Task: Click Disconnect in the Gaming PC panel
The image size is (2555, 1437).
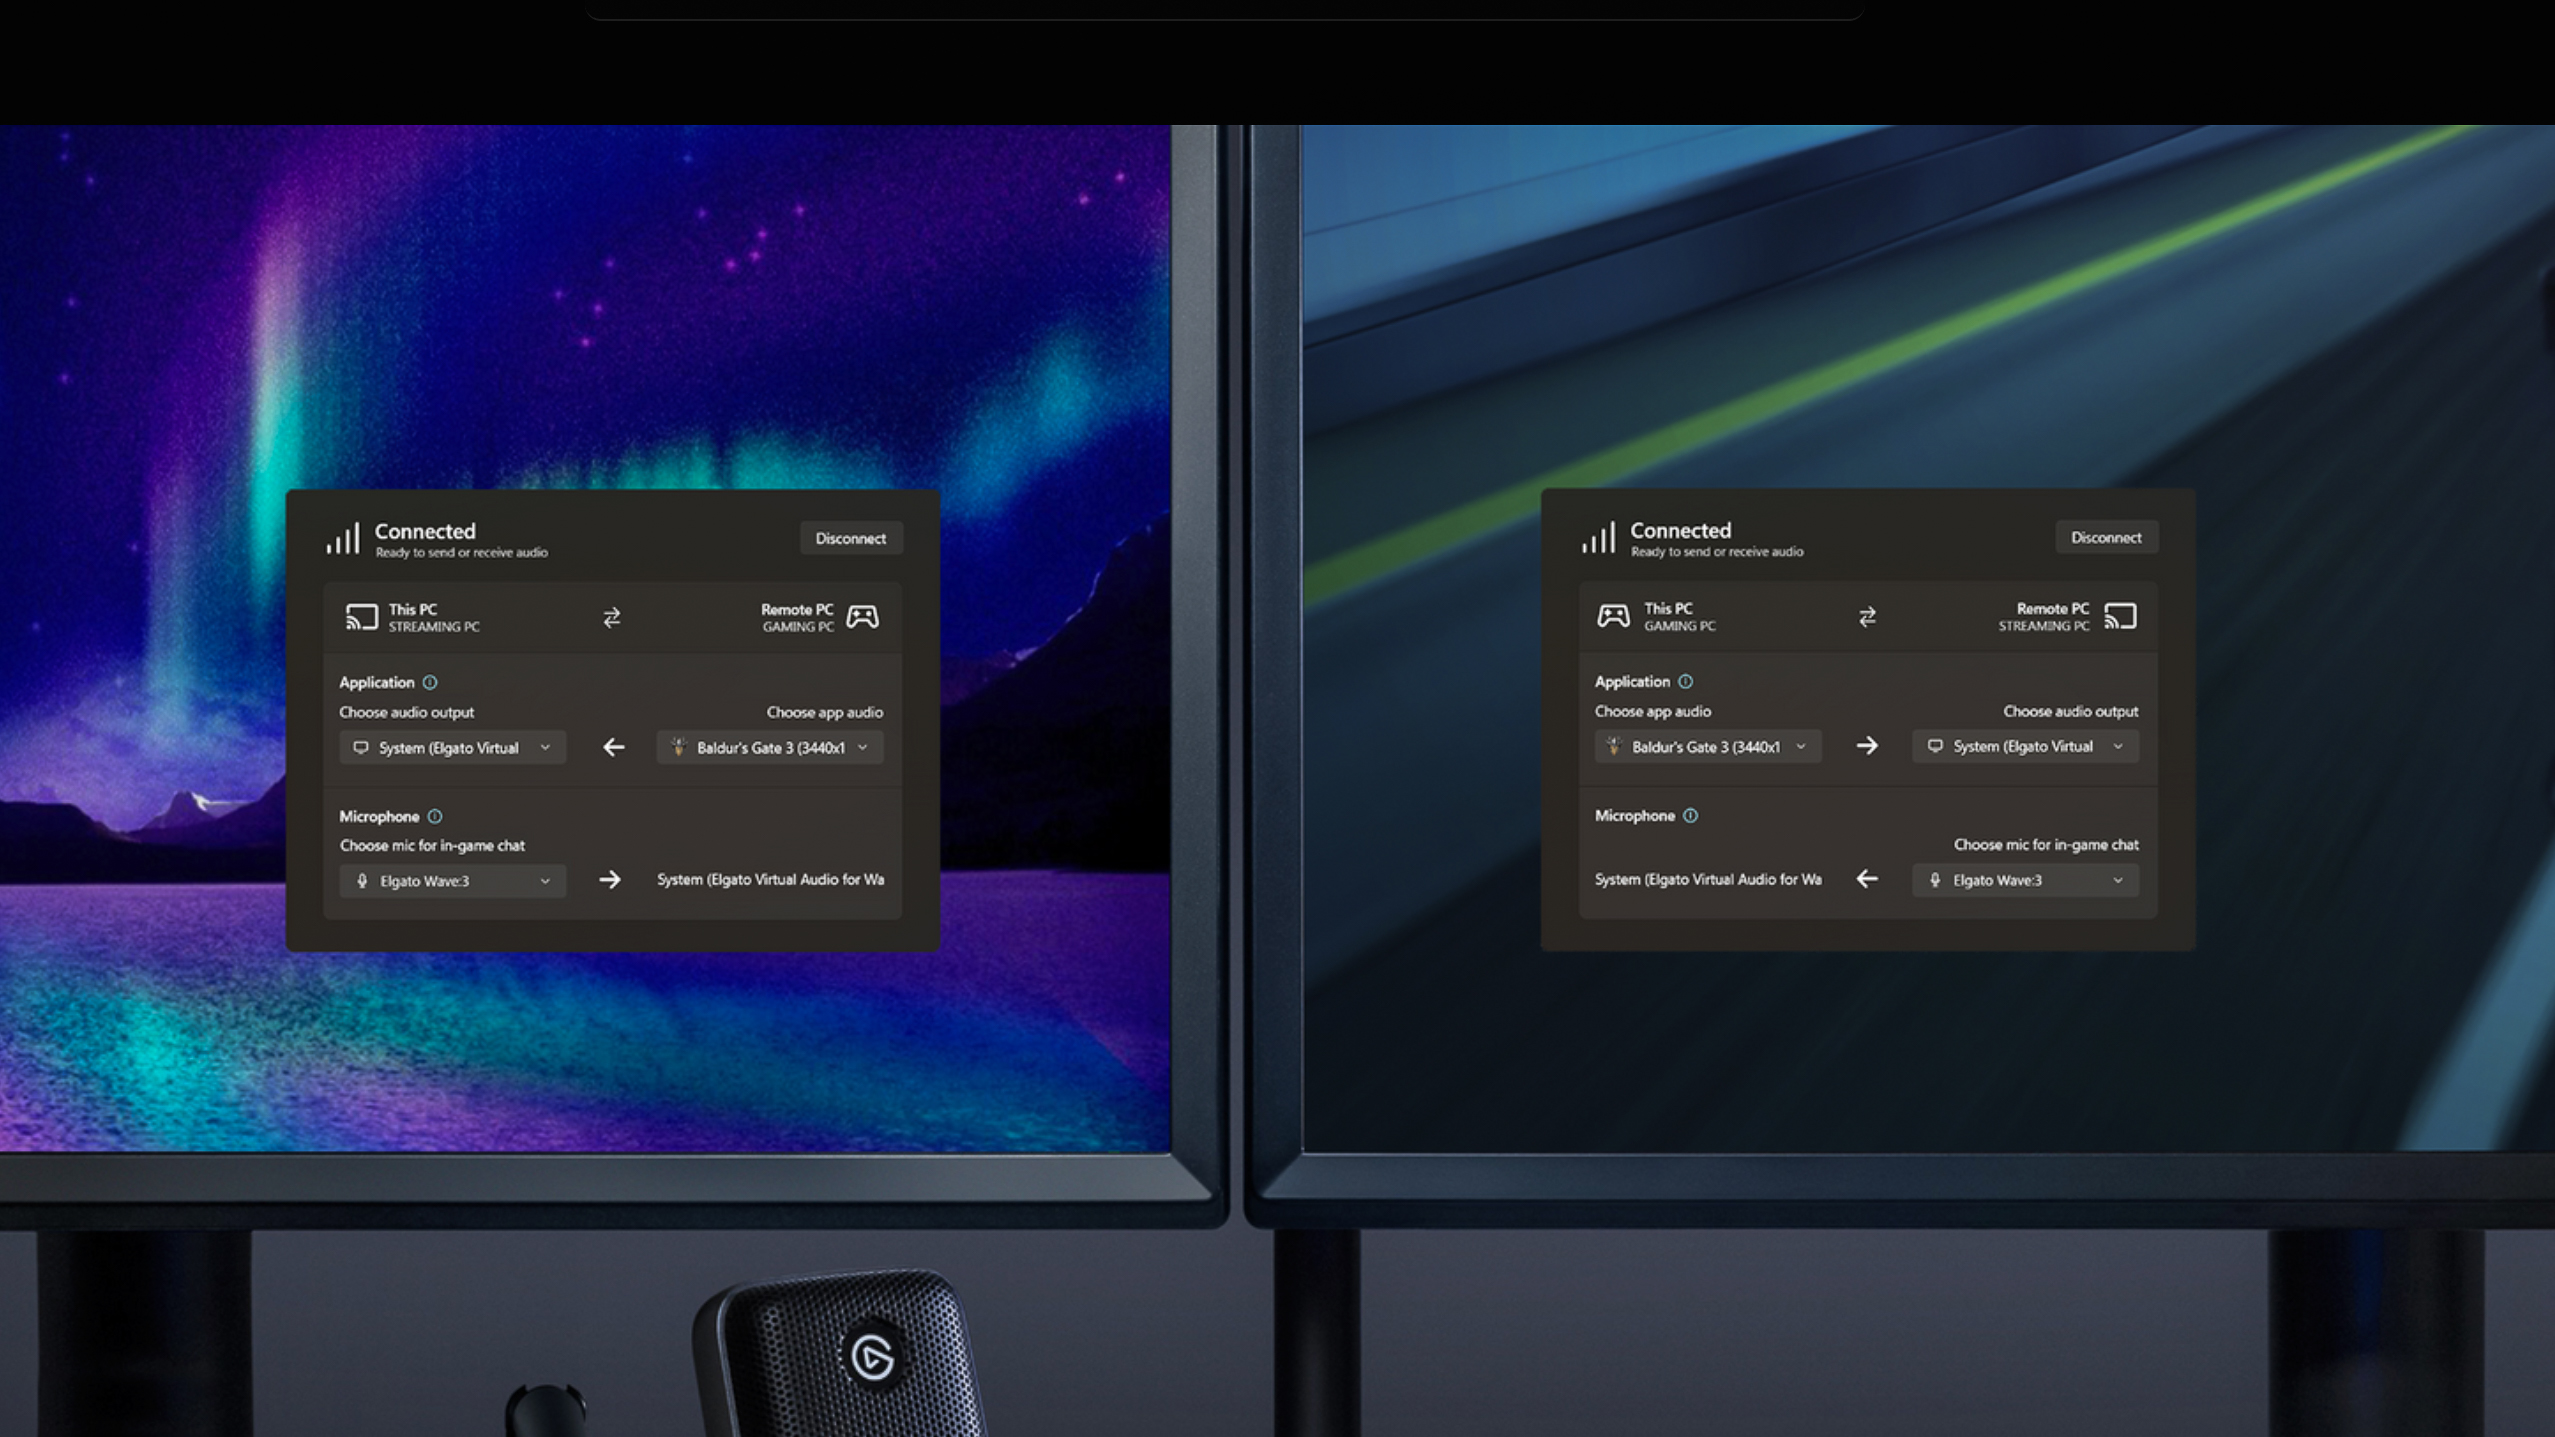Action: [2106, 537]
